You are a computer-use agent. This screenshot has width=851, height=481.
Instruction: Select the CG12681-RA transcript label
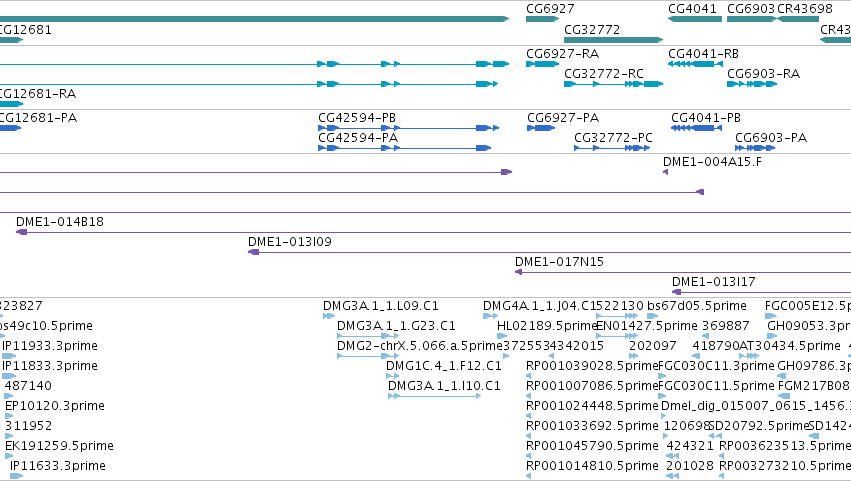(37, 94)
